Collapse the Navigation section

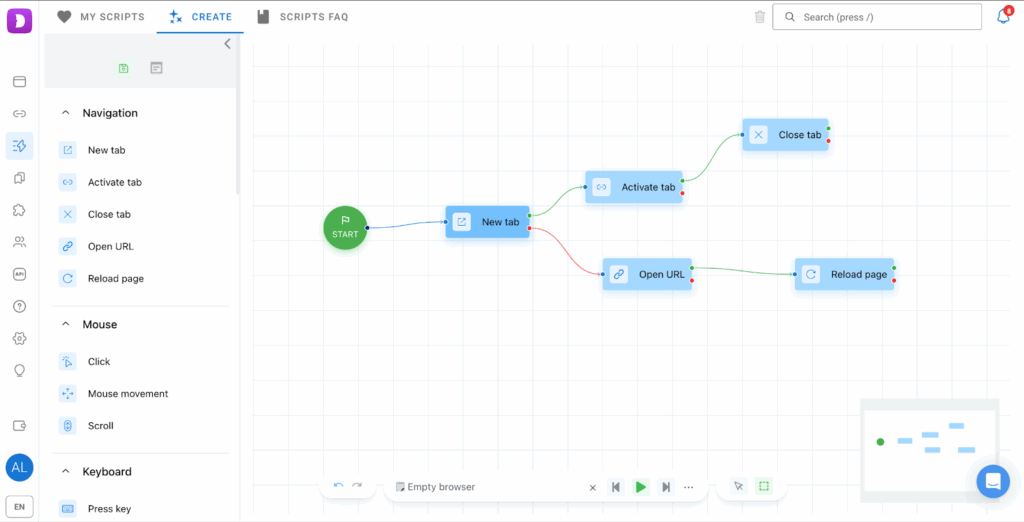click(66, 113)
